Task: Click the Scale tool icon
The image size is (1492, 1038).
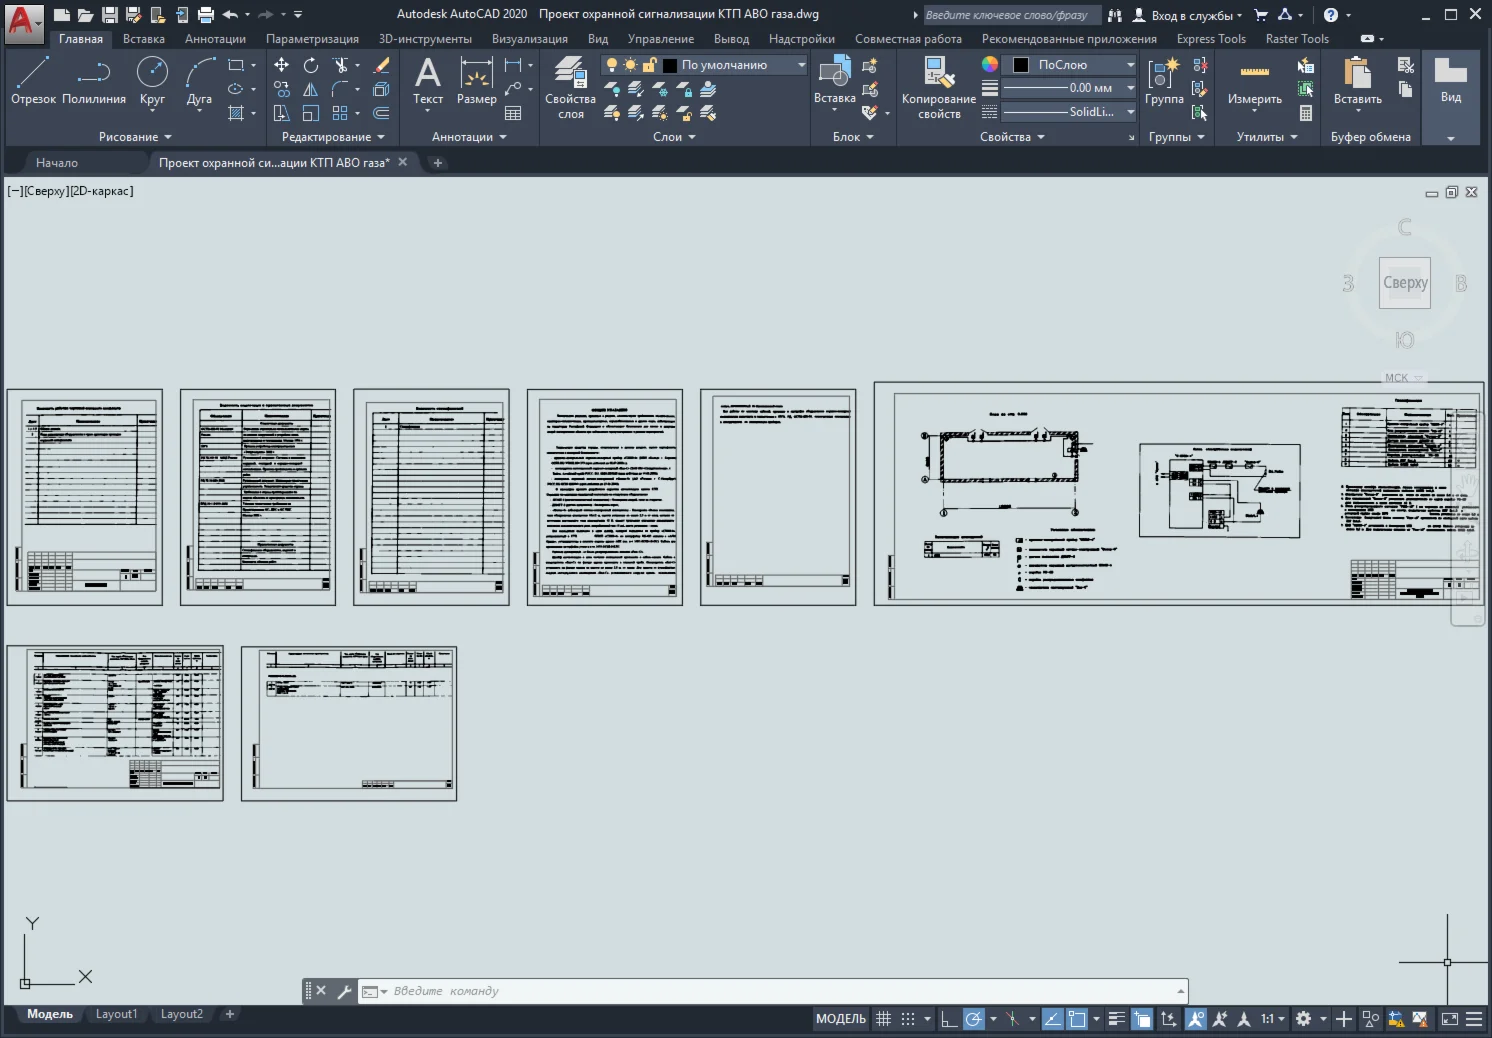Action: [x=311, y=113]
